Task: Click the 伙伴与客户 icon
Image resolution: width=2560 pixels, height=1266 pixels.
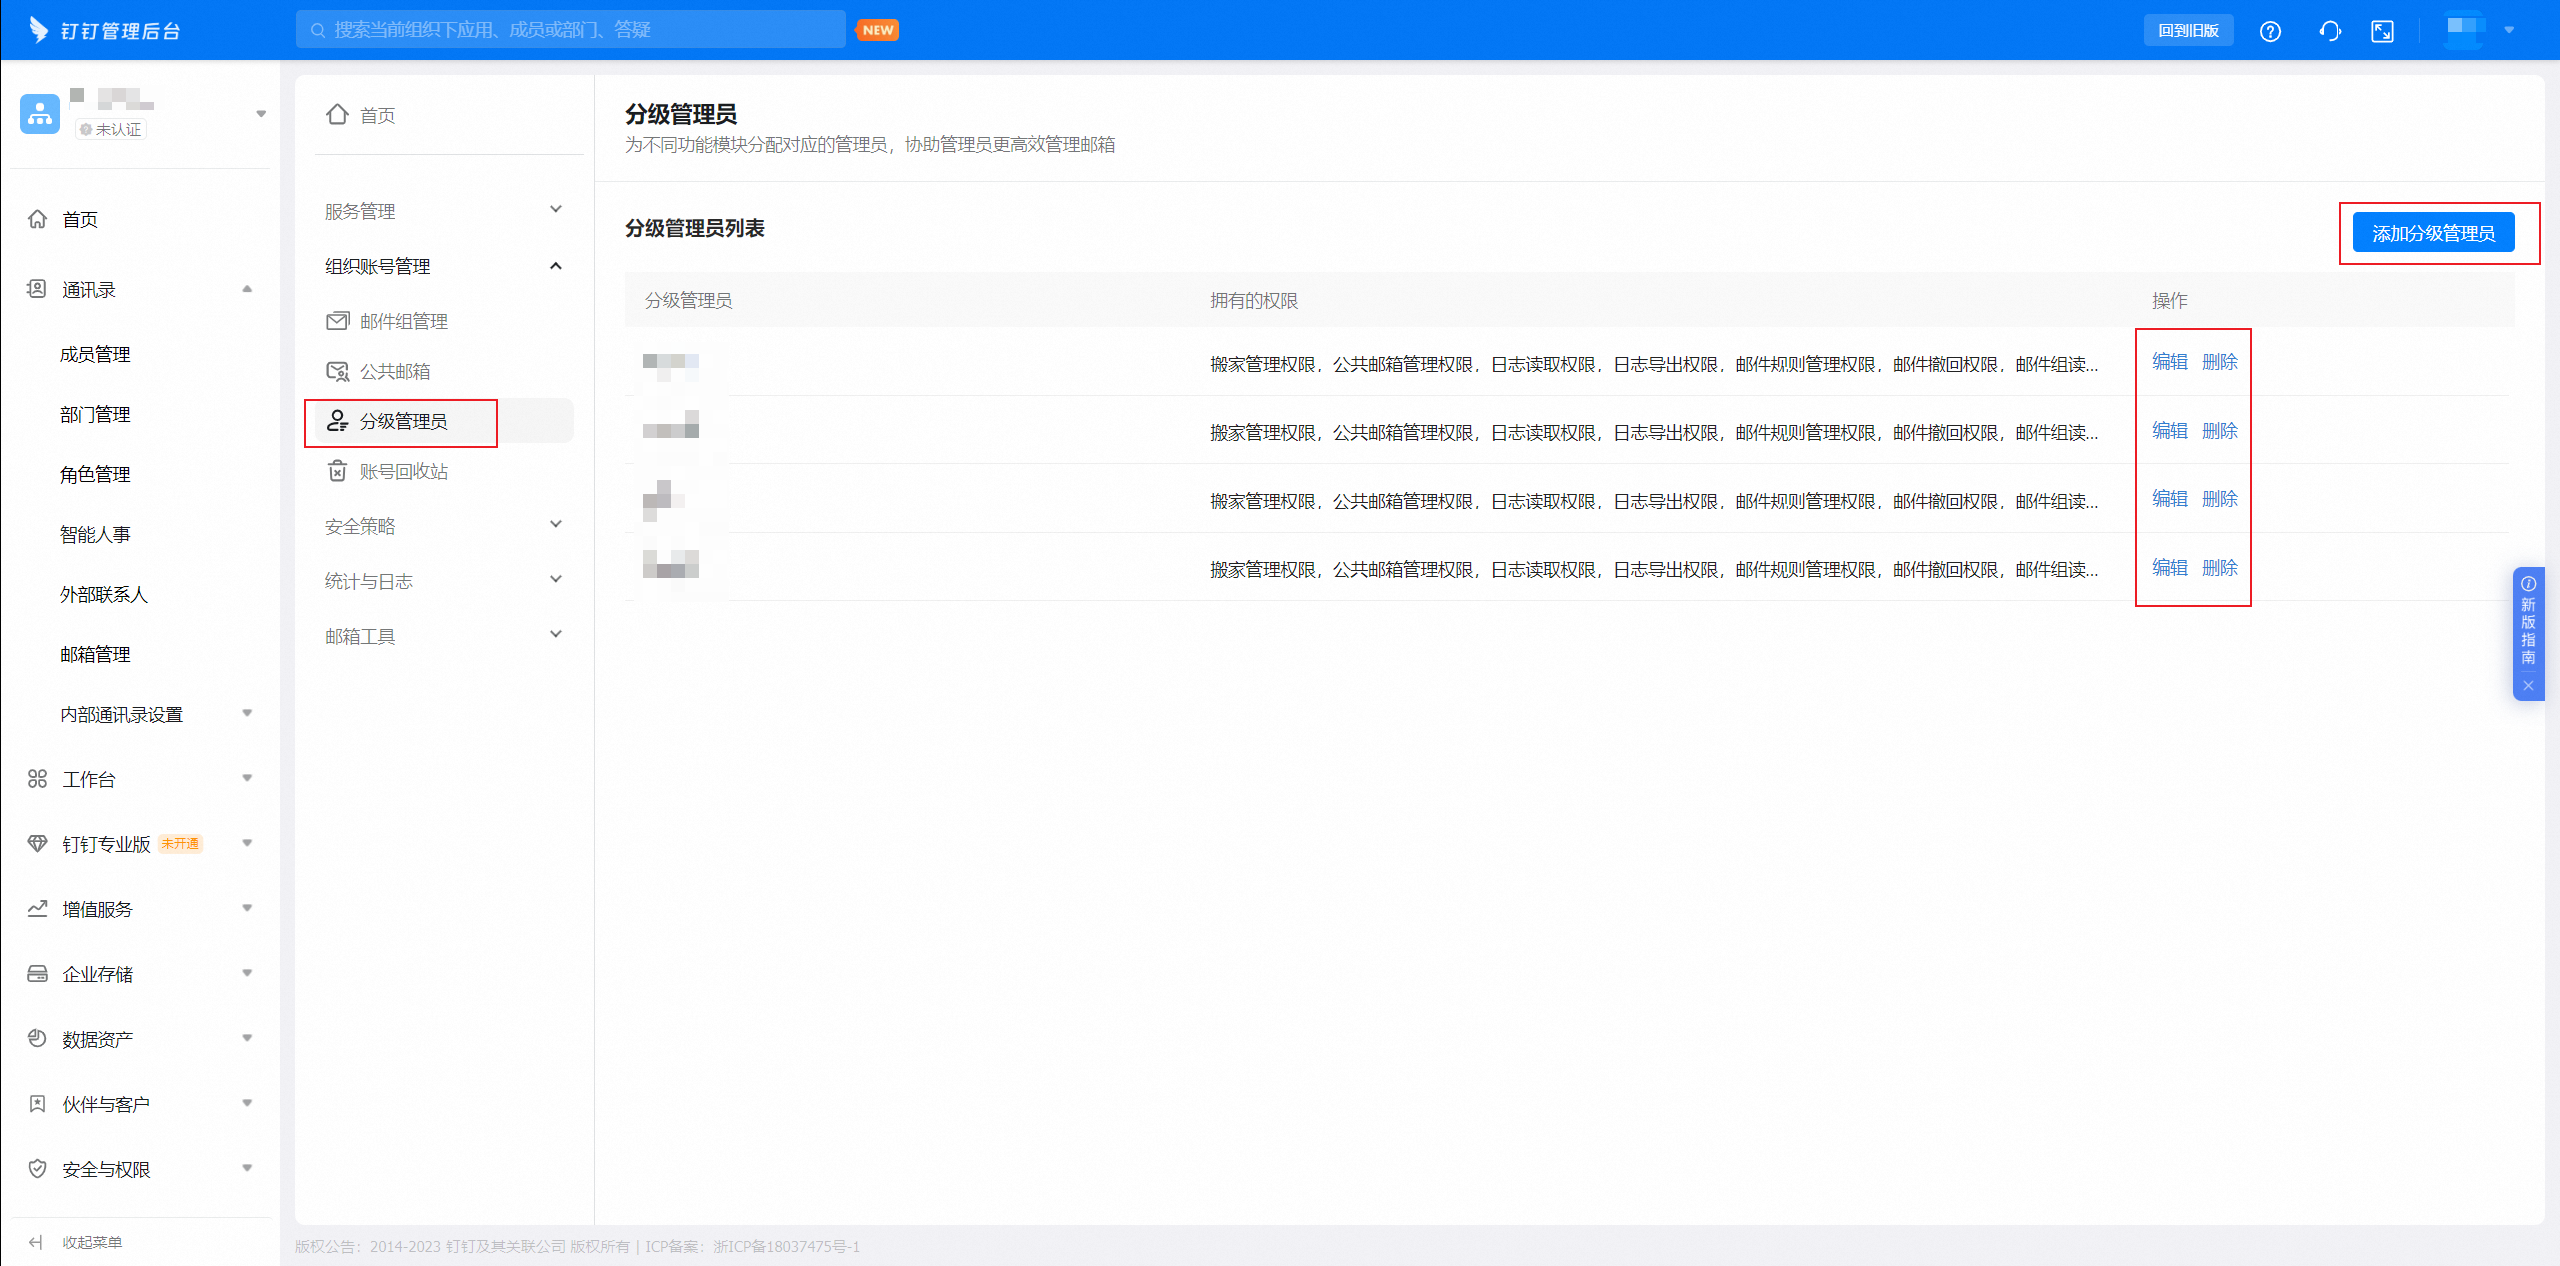Action: pos(37,1103)
